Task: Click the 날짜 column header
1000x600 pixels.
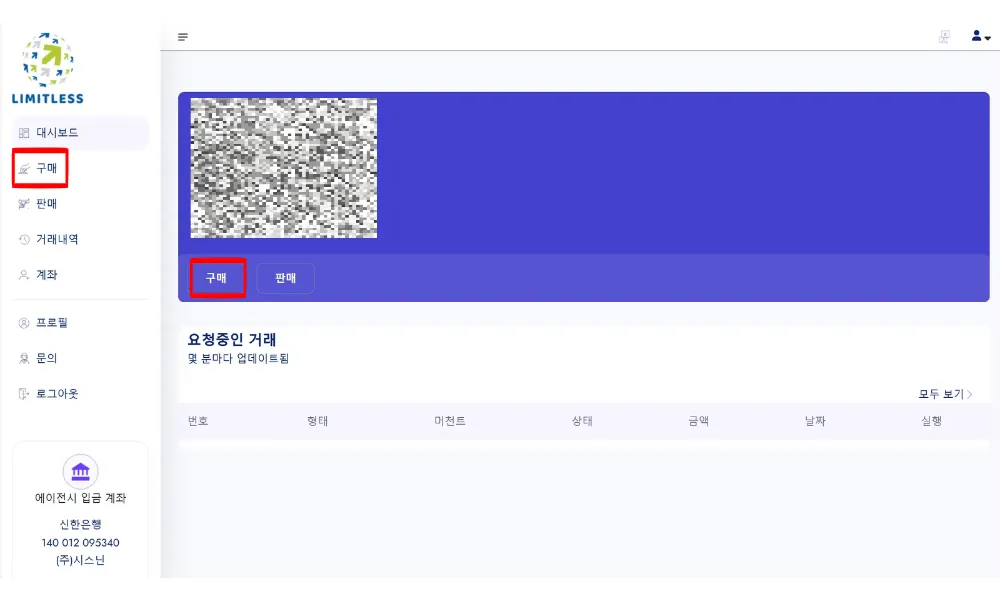Action: point(815,421)
